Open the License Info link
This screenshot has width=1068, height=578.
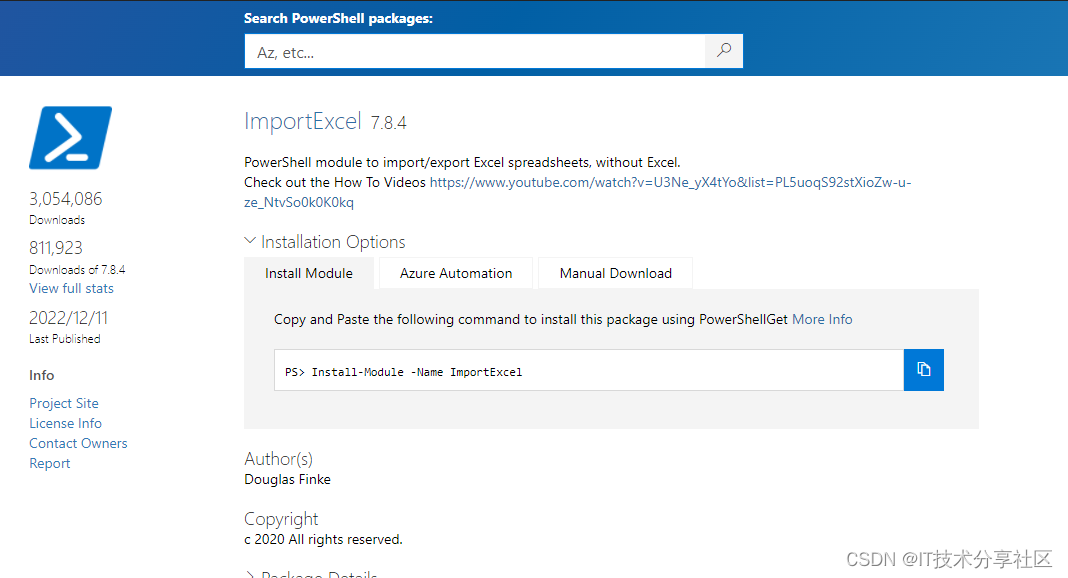[x=65, y=423]
